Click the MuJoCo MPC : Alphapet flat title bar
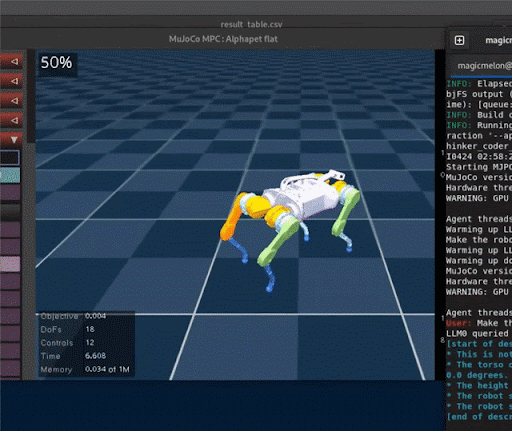 click(x=223, y=39)
